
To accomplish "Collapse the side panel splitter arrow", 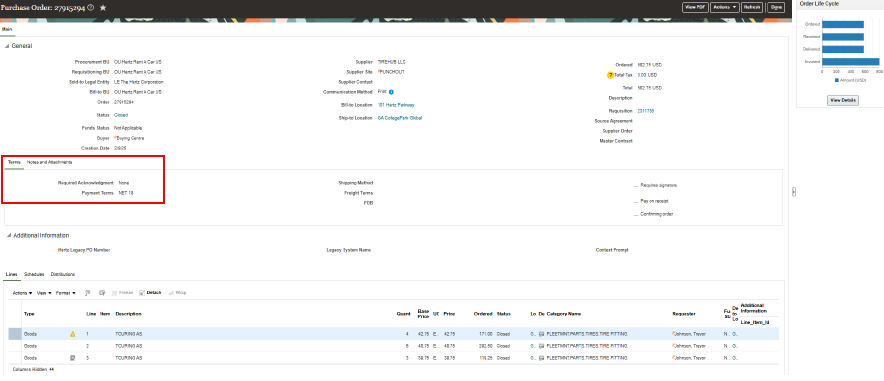I will click(x=794, y=192).
